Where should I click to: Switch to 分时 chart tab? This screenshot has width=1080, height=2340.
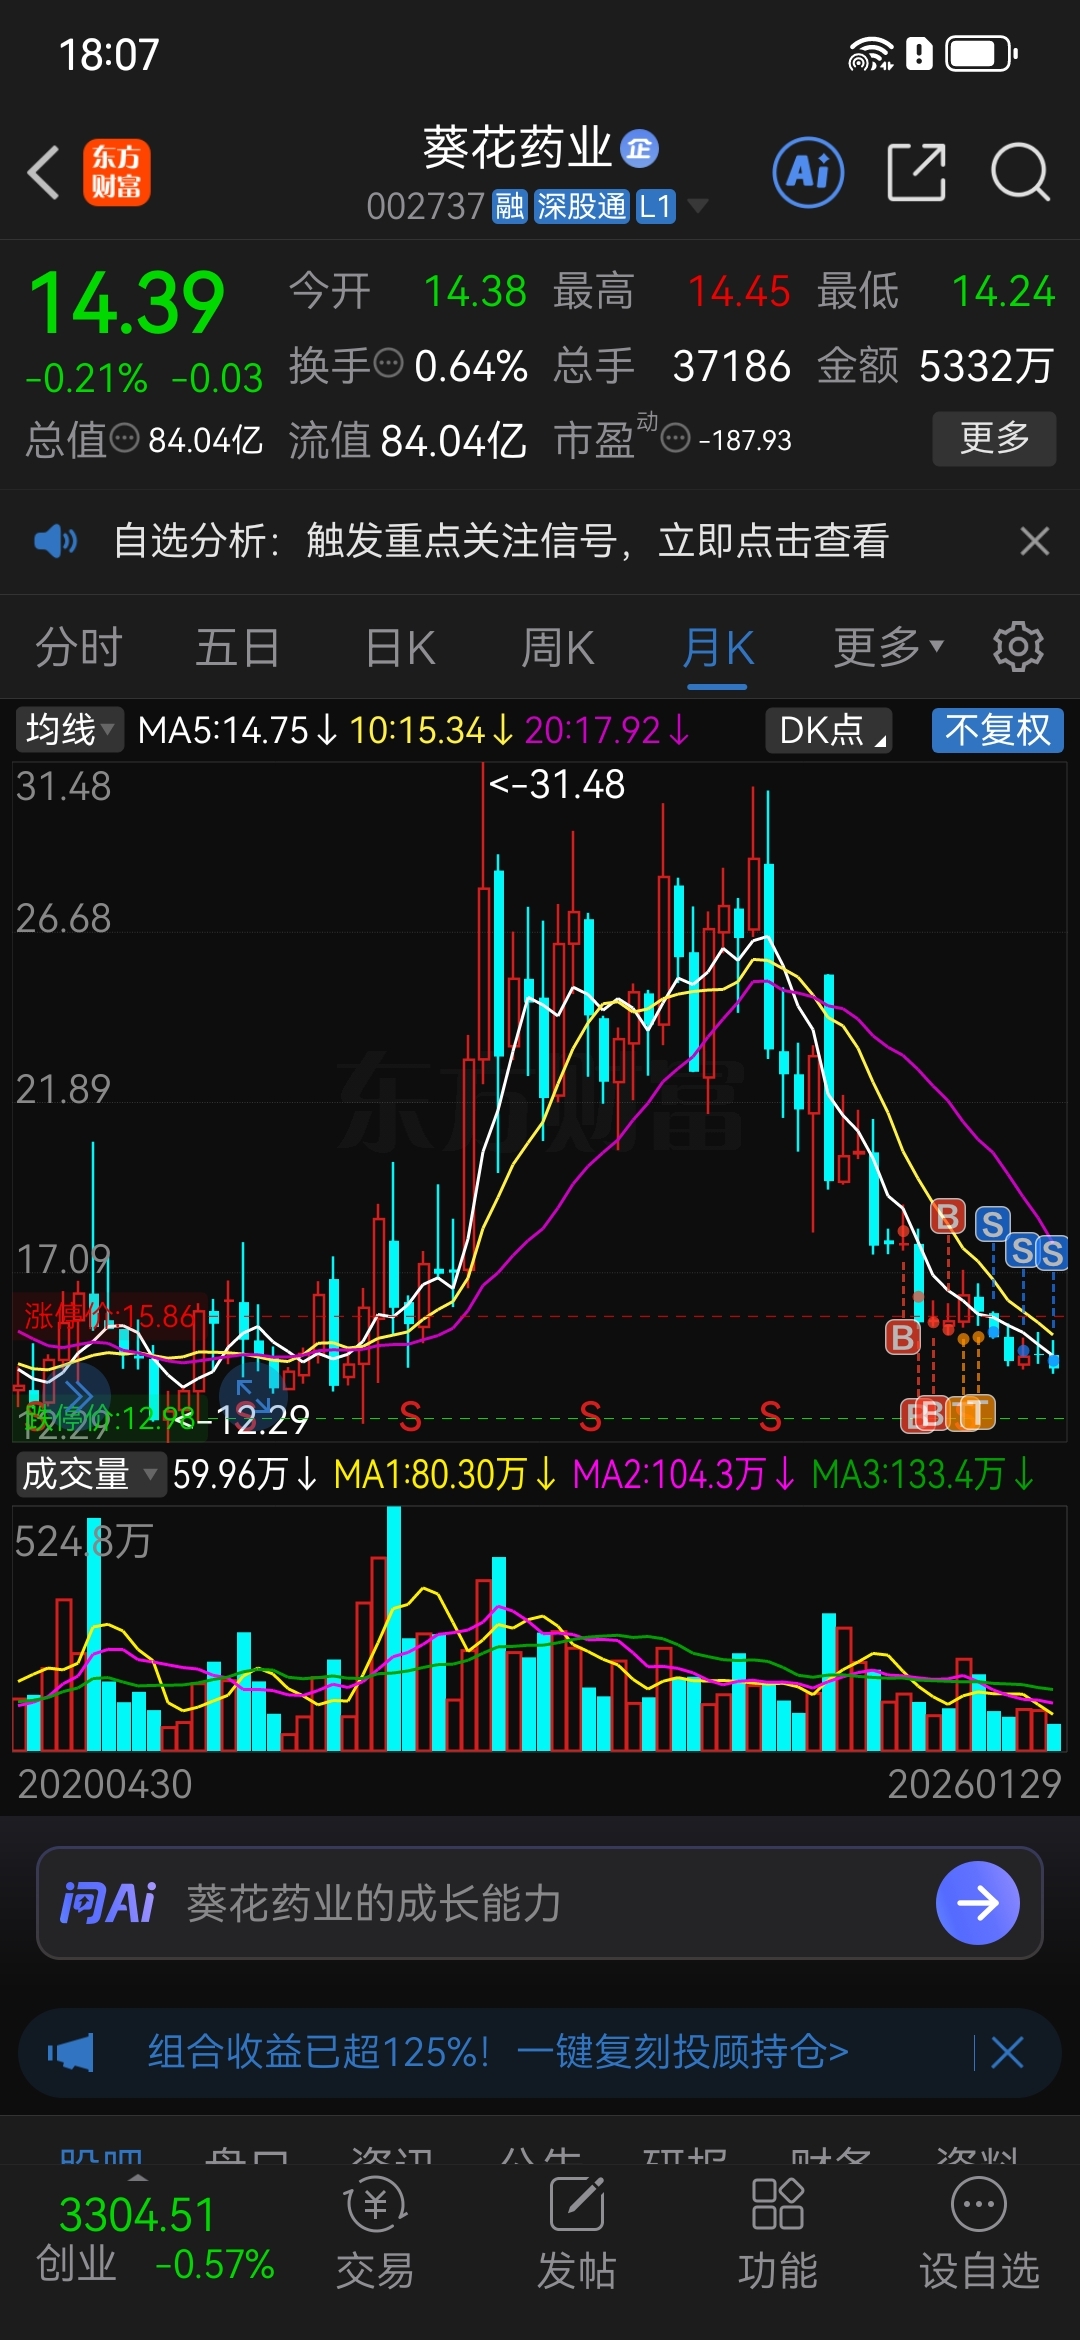[78, 647]
